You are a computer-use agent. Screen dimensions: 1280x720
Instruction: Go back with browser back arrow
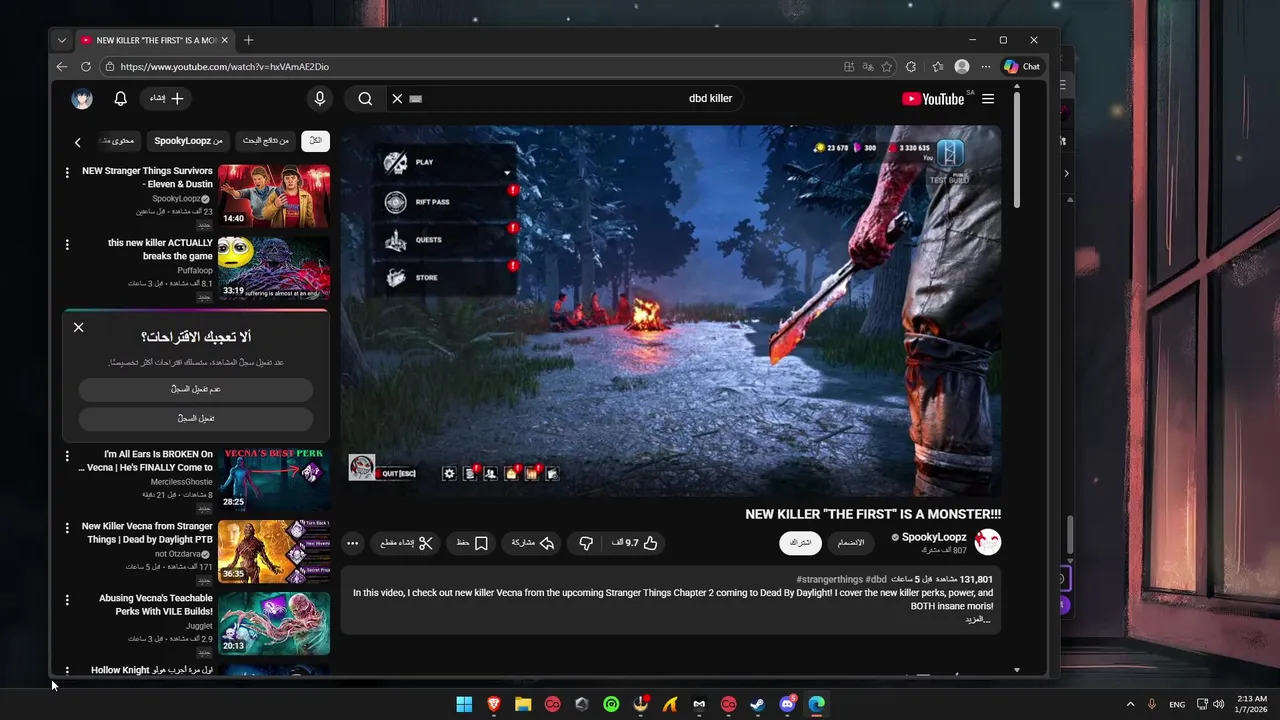pyautogui.click(x=62, y=67)
